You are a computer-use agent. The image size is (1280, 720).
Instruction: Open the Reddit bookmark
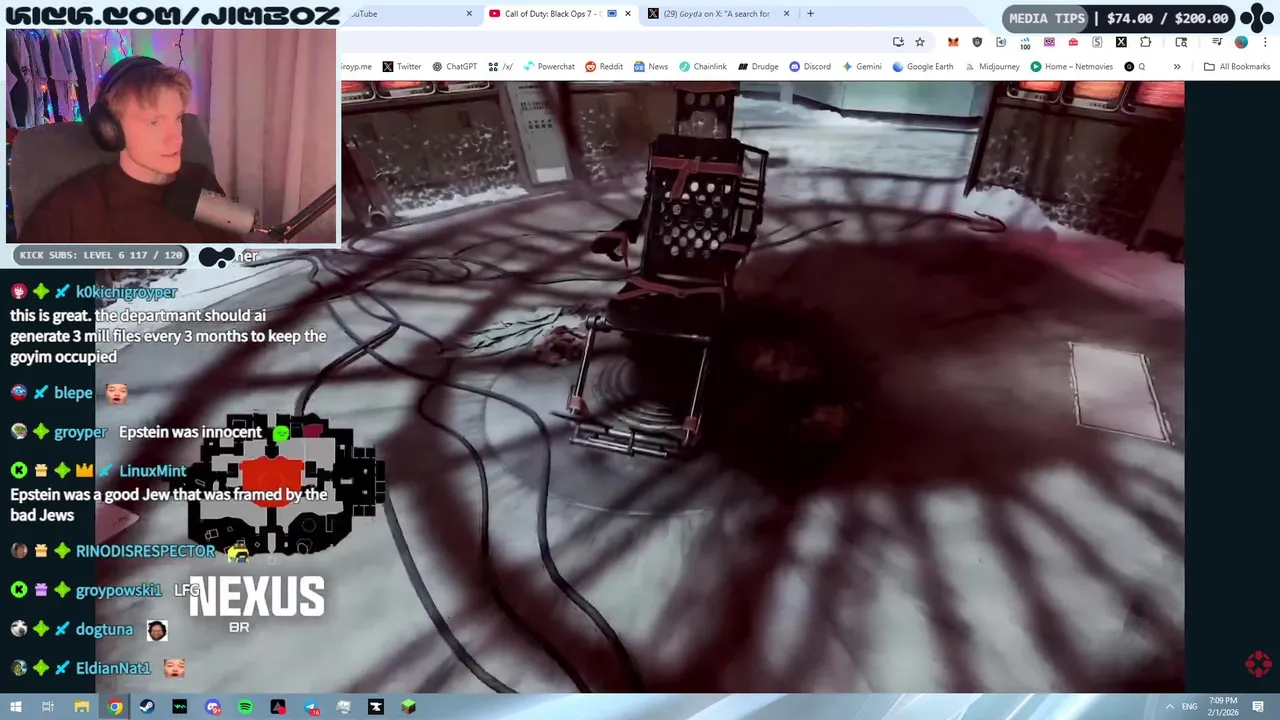(604, 67)
